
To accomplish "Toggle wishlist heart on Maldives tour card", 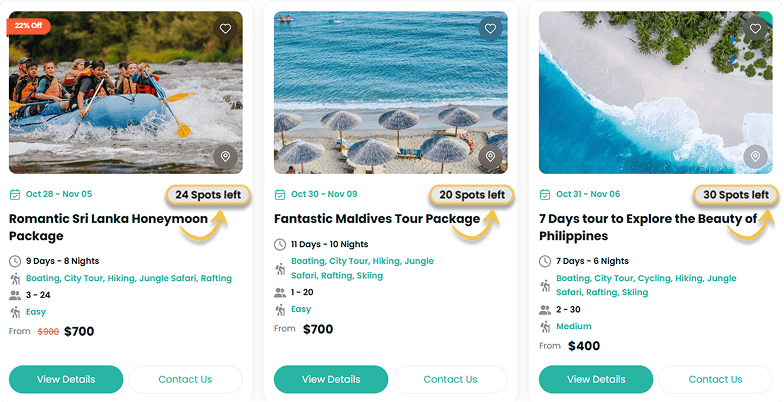I will (x=490, y=29).
